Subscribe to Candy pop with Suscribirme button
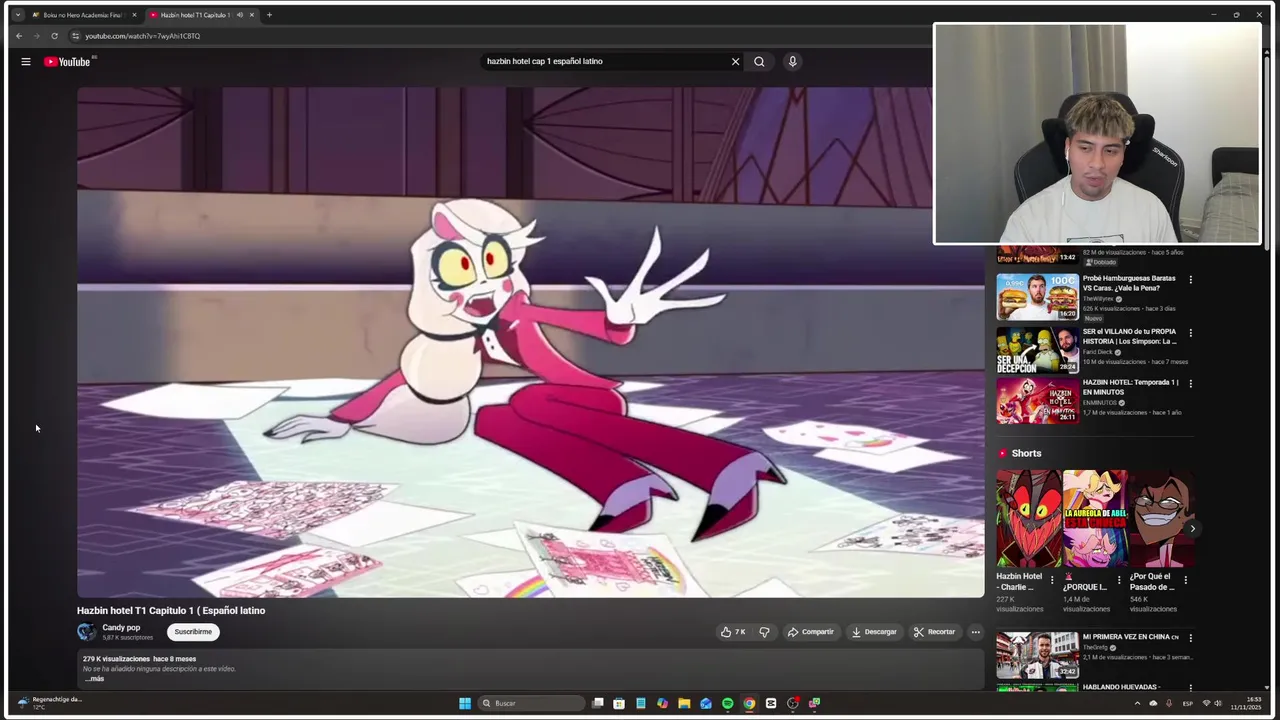Viewport: 1280px width, 720px height. tap(193, 632)
